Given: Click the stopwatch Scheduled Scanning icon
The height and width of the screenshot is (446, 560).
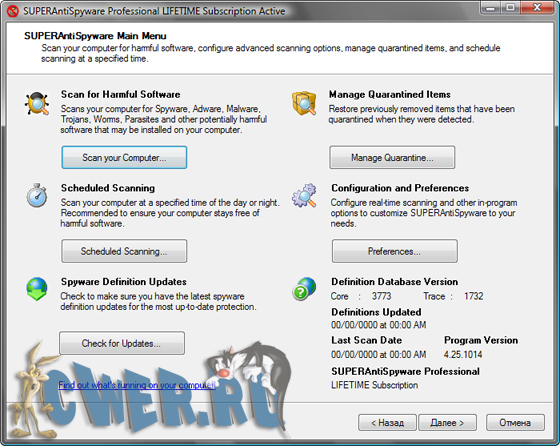Looking at the screenshot, I should [37, 195].
